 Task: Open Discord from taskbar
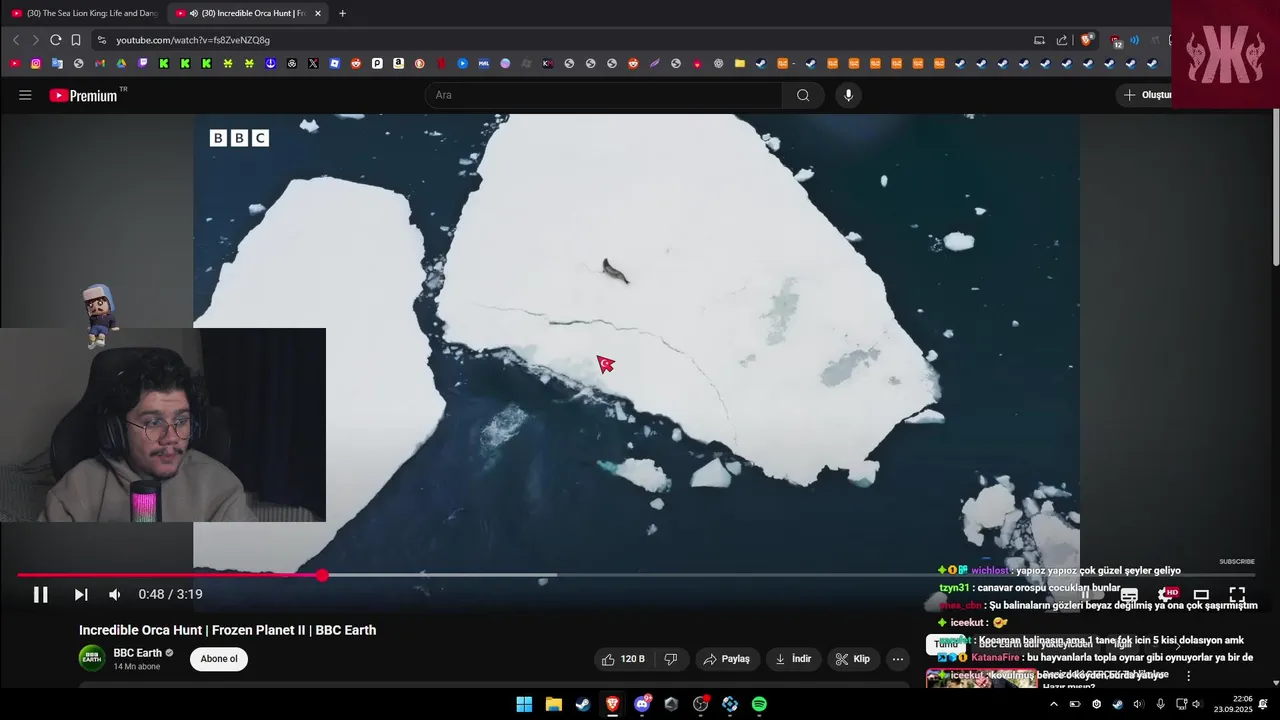642,704
